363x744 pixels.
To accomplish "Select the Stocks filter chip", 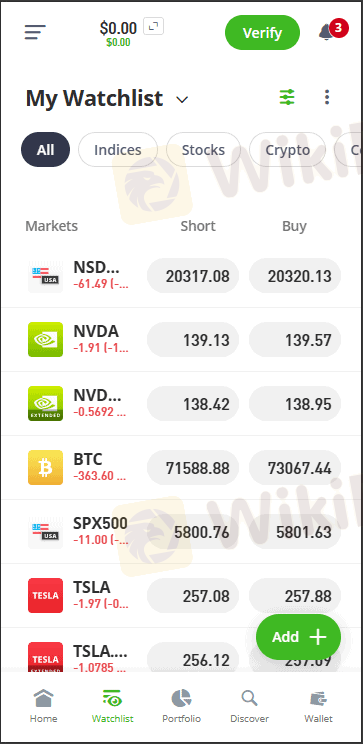I will [x=203, y=149].
